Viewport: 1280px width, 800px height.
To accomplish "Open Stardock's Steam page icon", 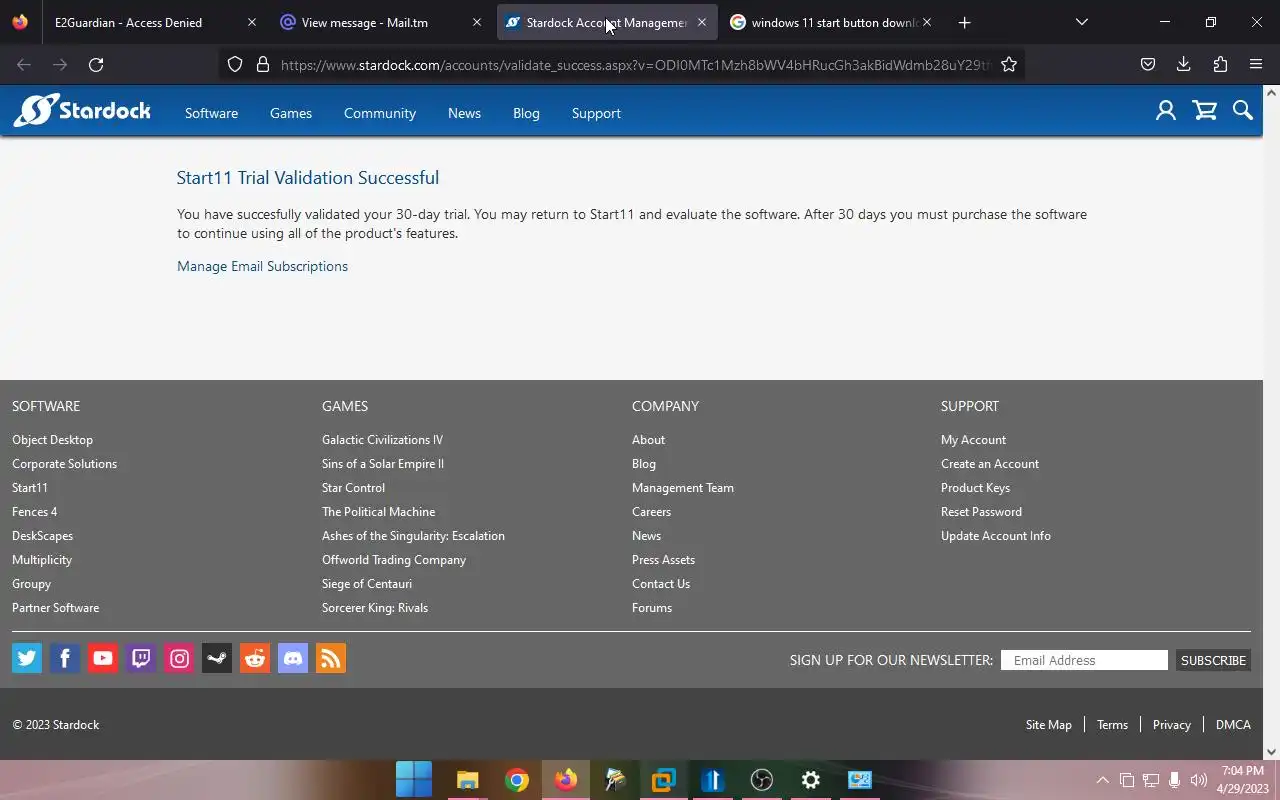I will tap(217, 658).
